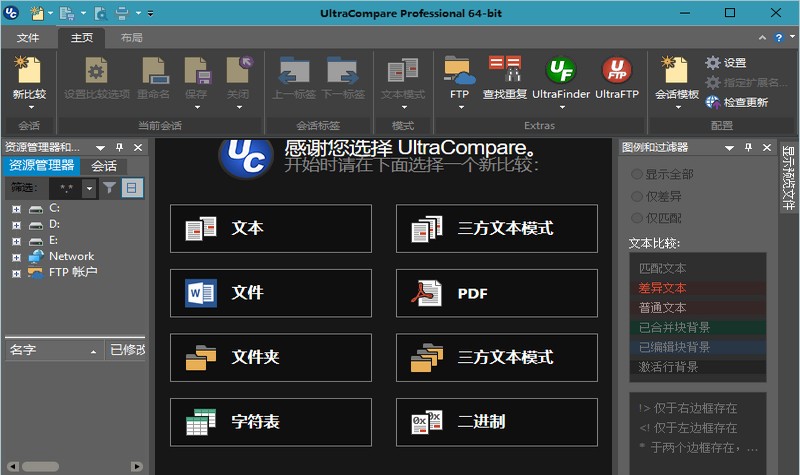
Task: Open the FTP ribbon icon
Action: point(459,70)
